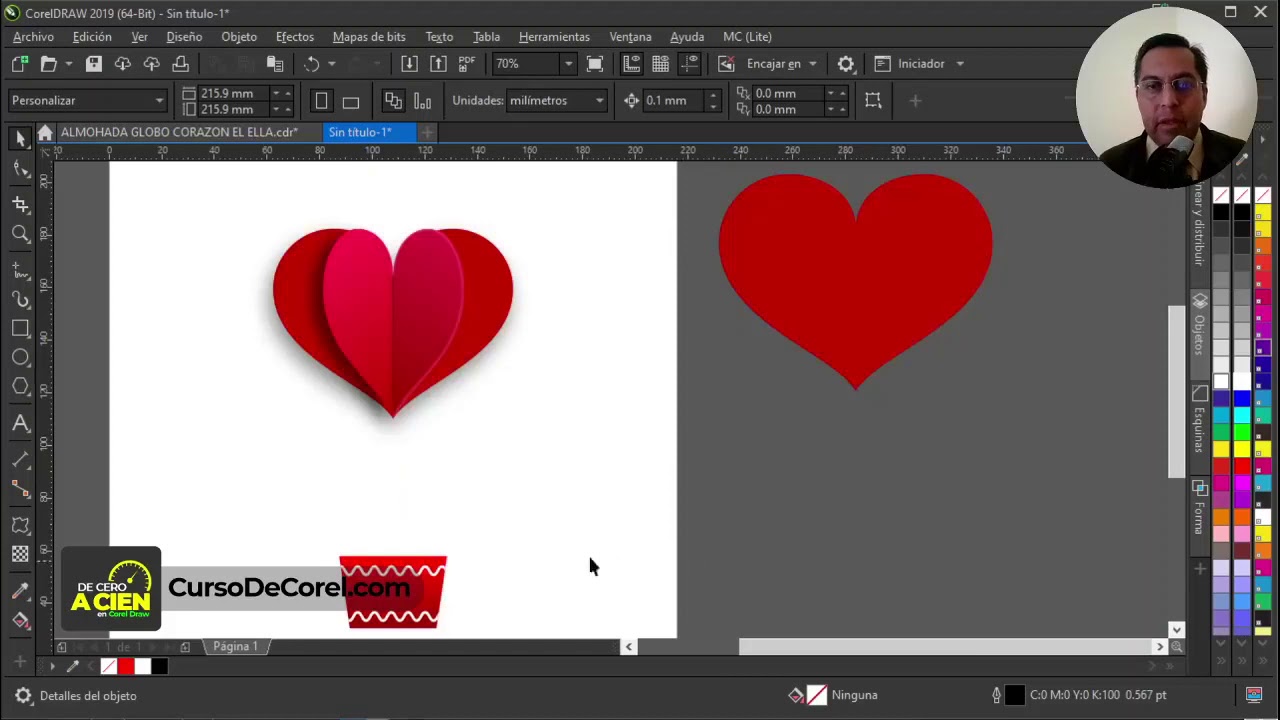This screenshot has height=720, width=1280.
Task: Create a new document icon
Action: (x=20, y=64)
